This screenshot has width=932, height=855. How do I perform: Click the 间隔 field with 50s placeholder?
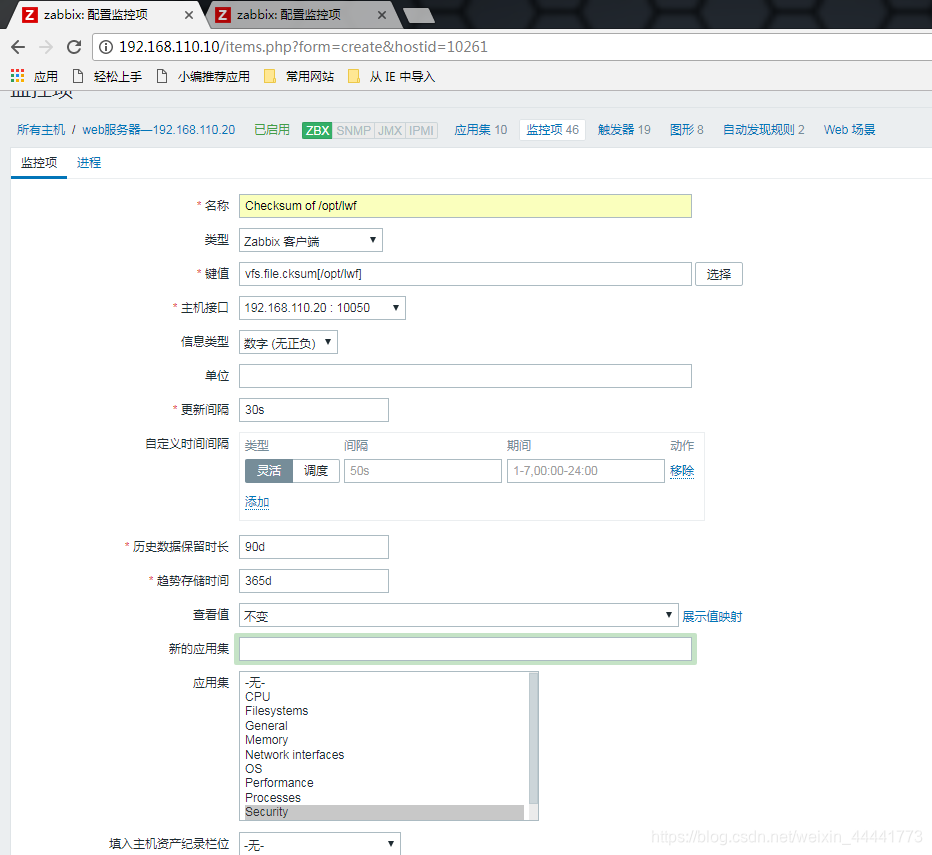(423, 471)
